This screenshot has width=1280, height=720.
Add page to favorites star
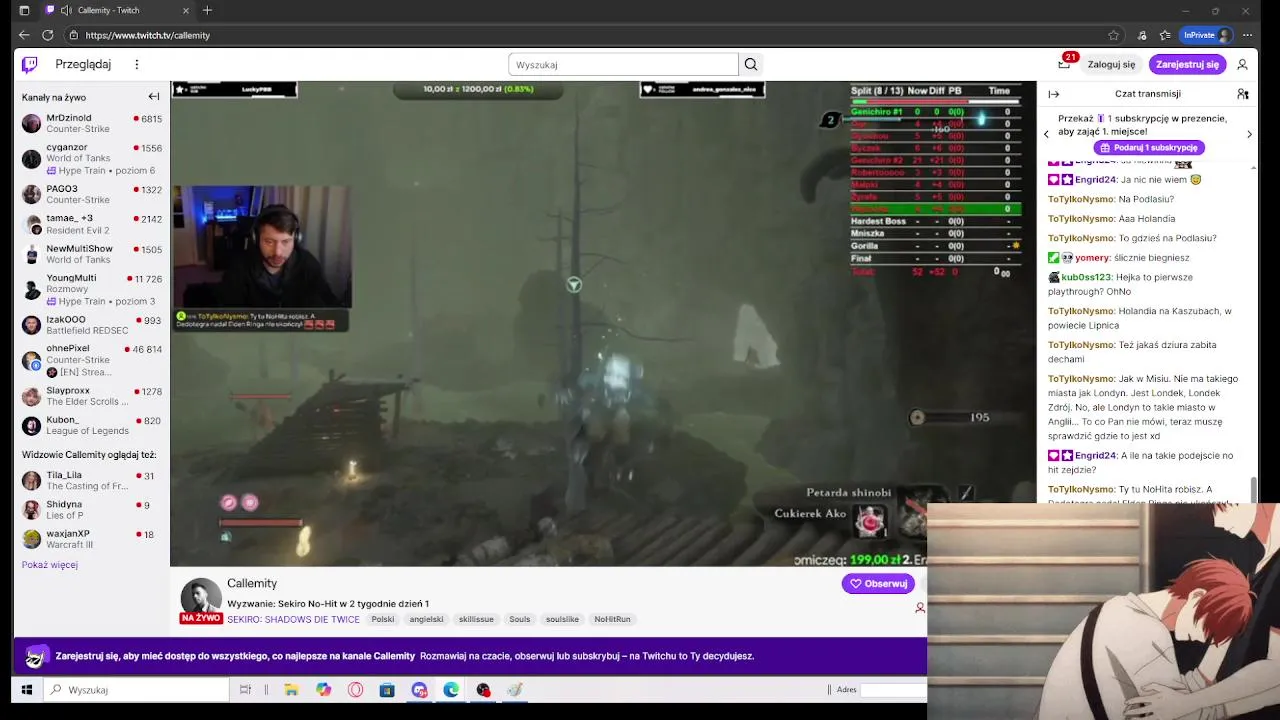pyautogui.click(x=1114, y=35)
